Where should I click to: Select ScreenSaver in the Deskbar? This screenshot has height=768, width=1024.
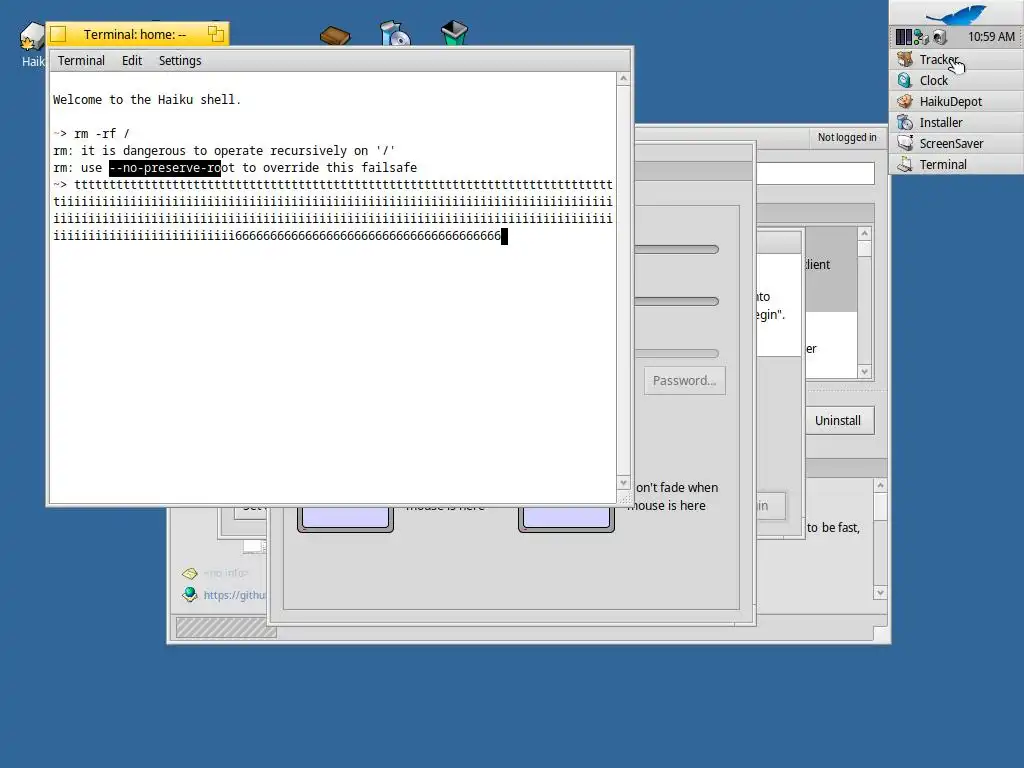(x=956, y=143)
